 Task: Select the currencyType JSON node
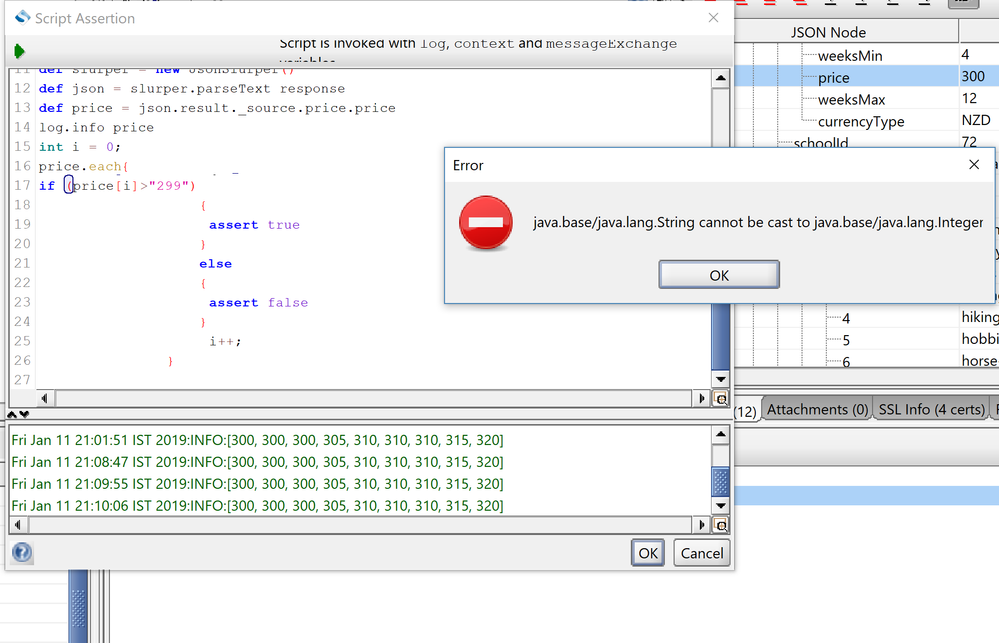(x=860, y=121)
